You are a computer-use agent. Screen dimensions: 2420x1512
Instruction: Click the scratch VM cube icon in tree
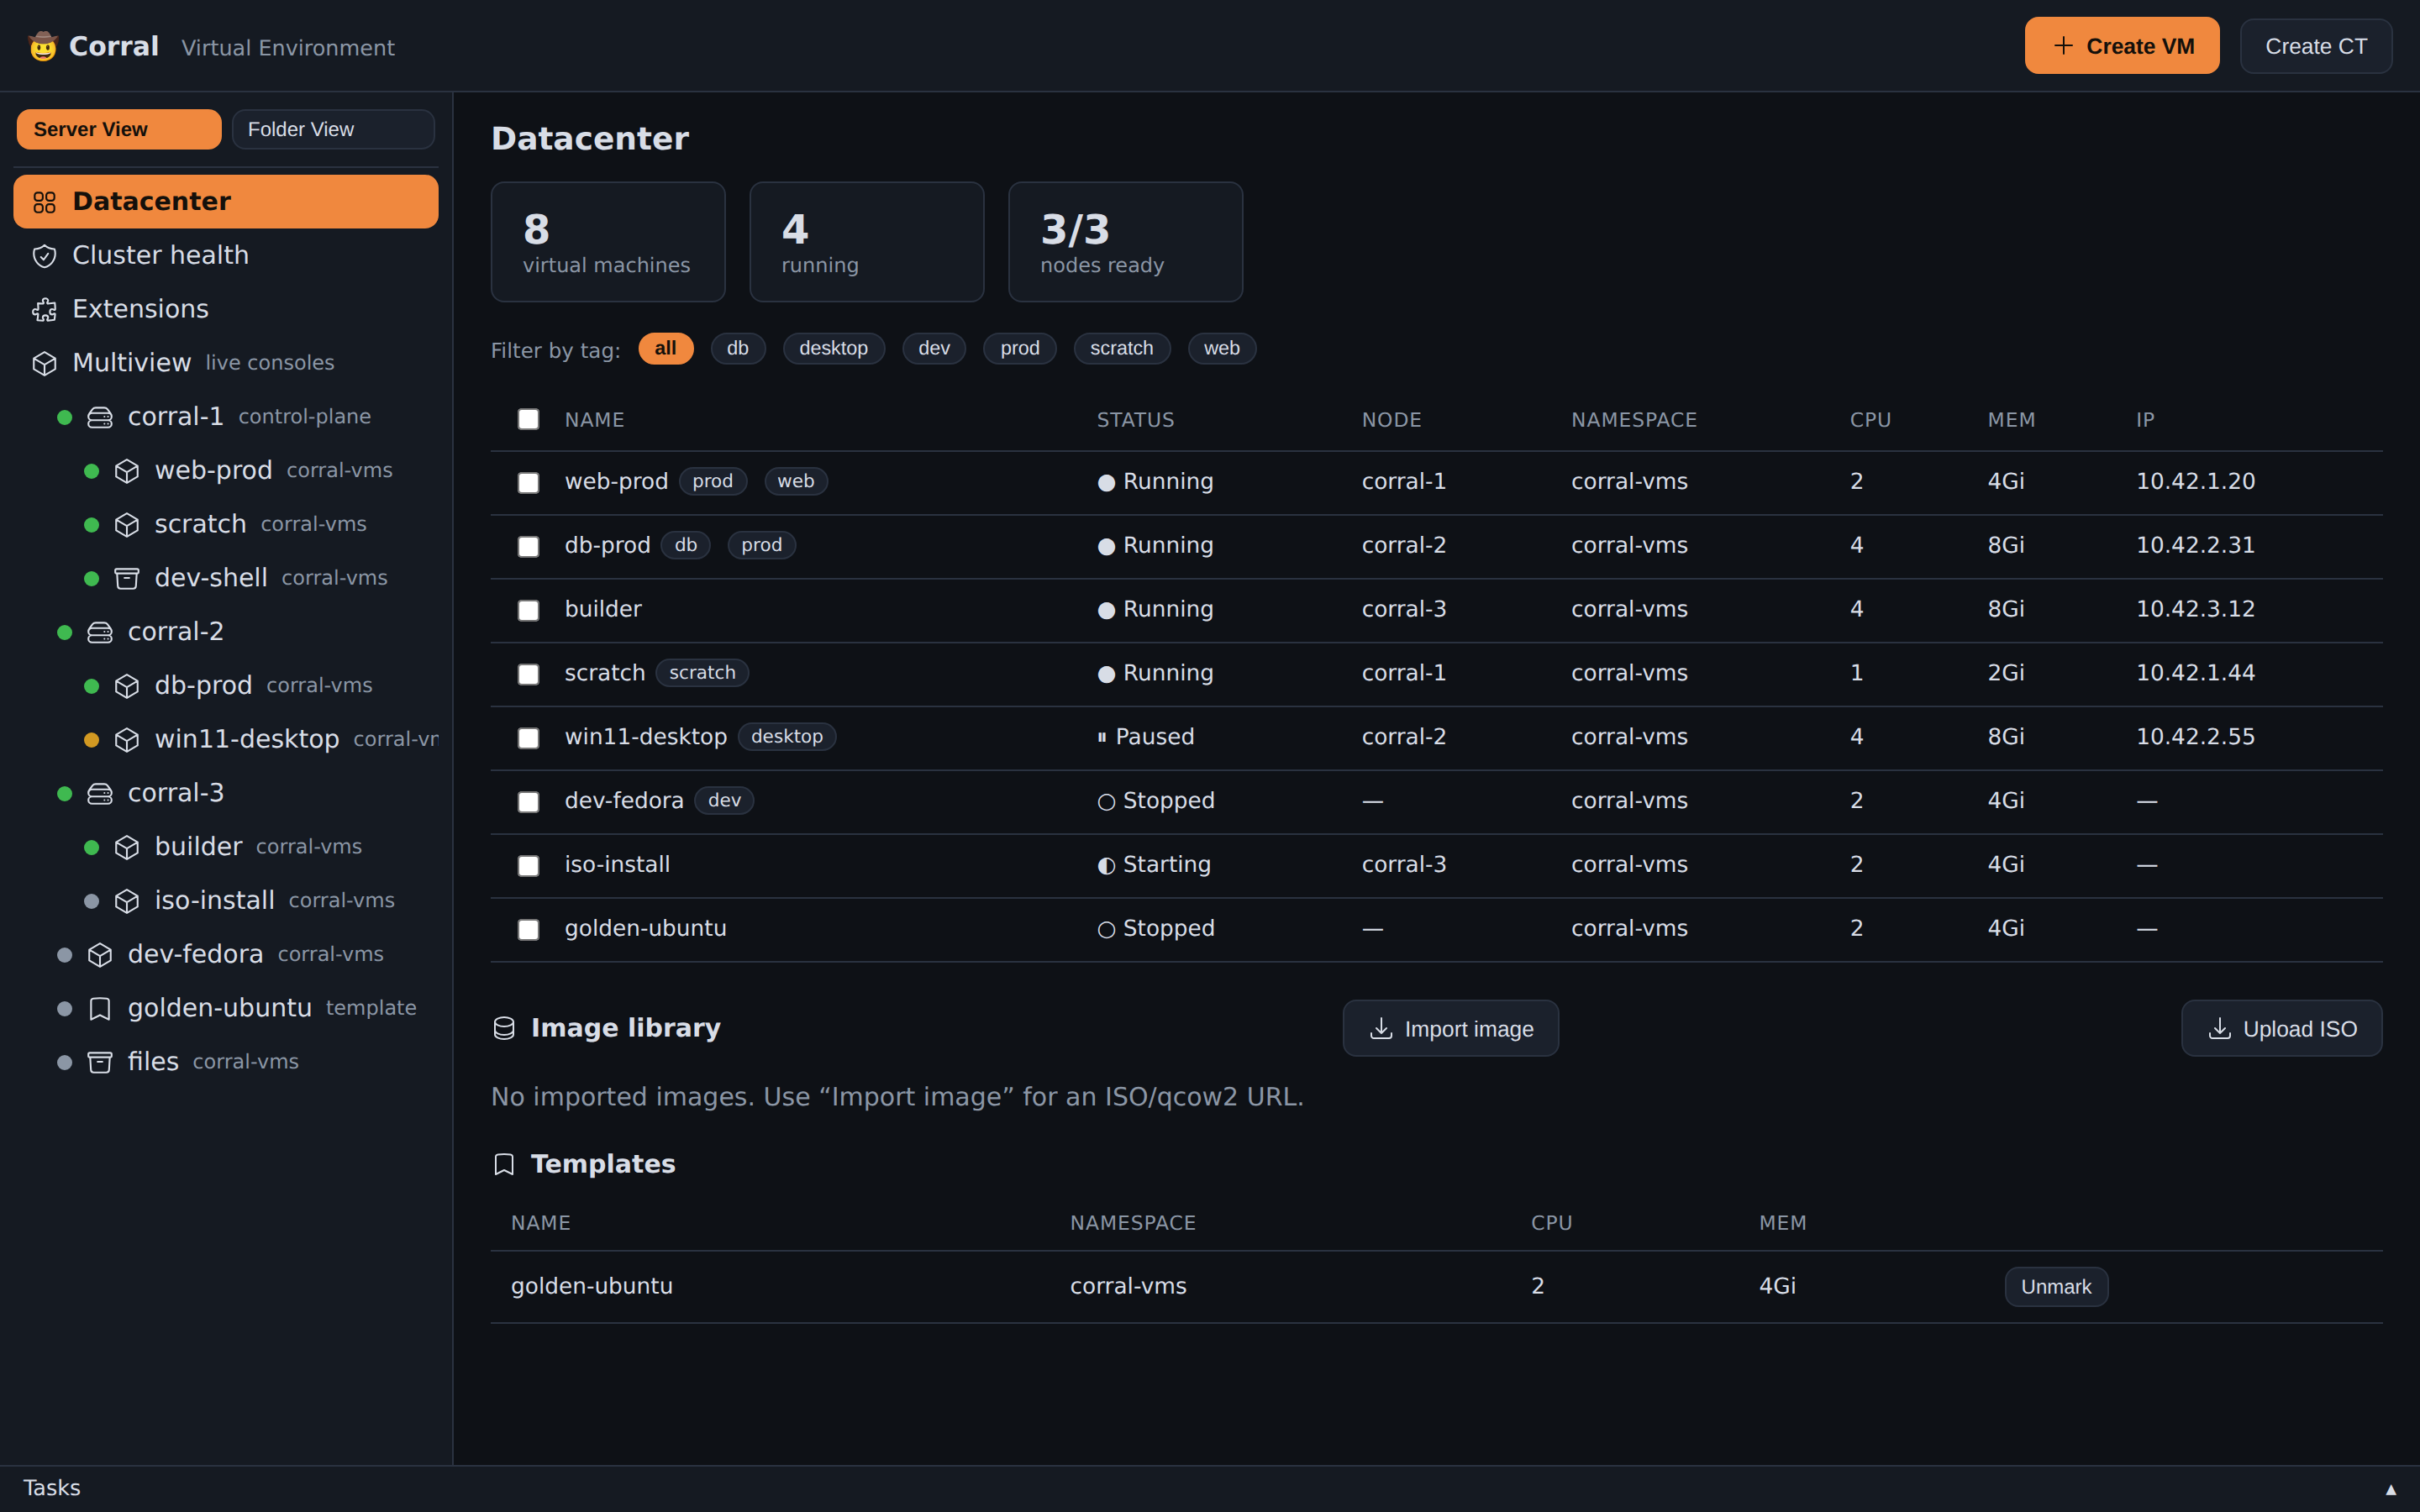[x=127, y=525]
